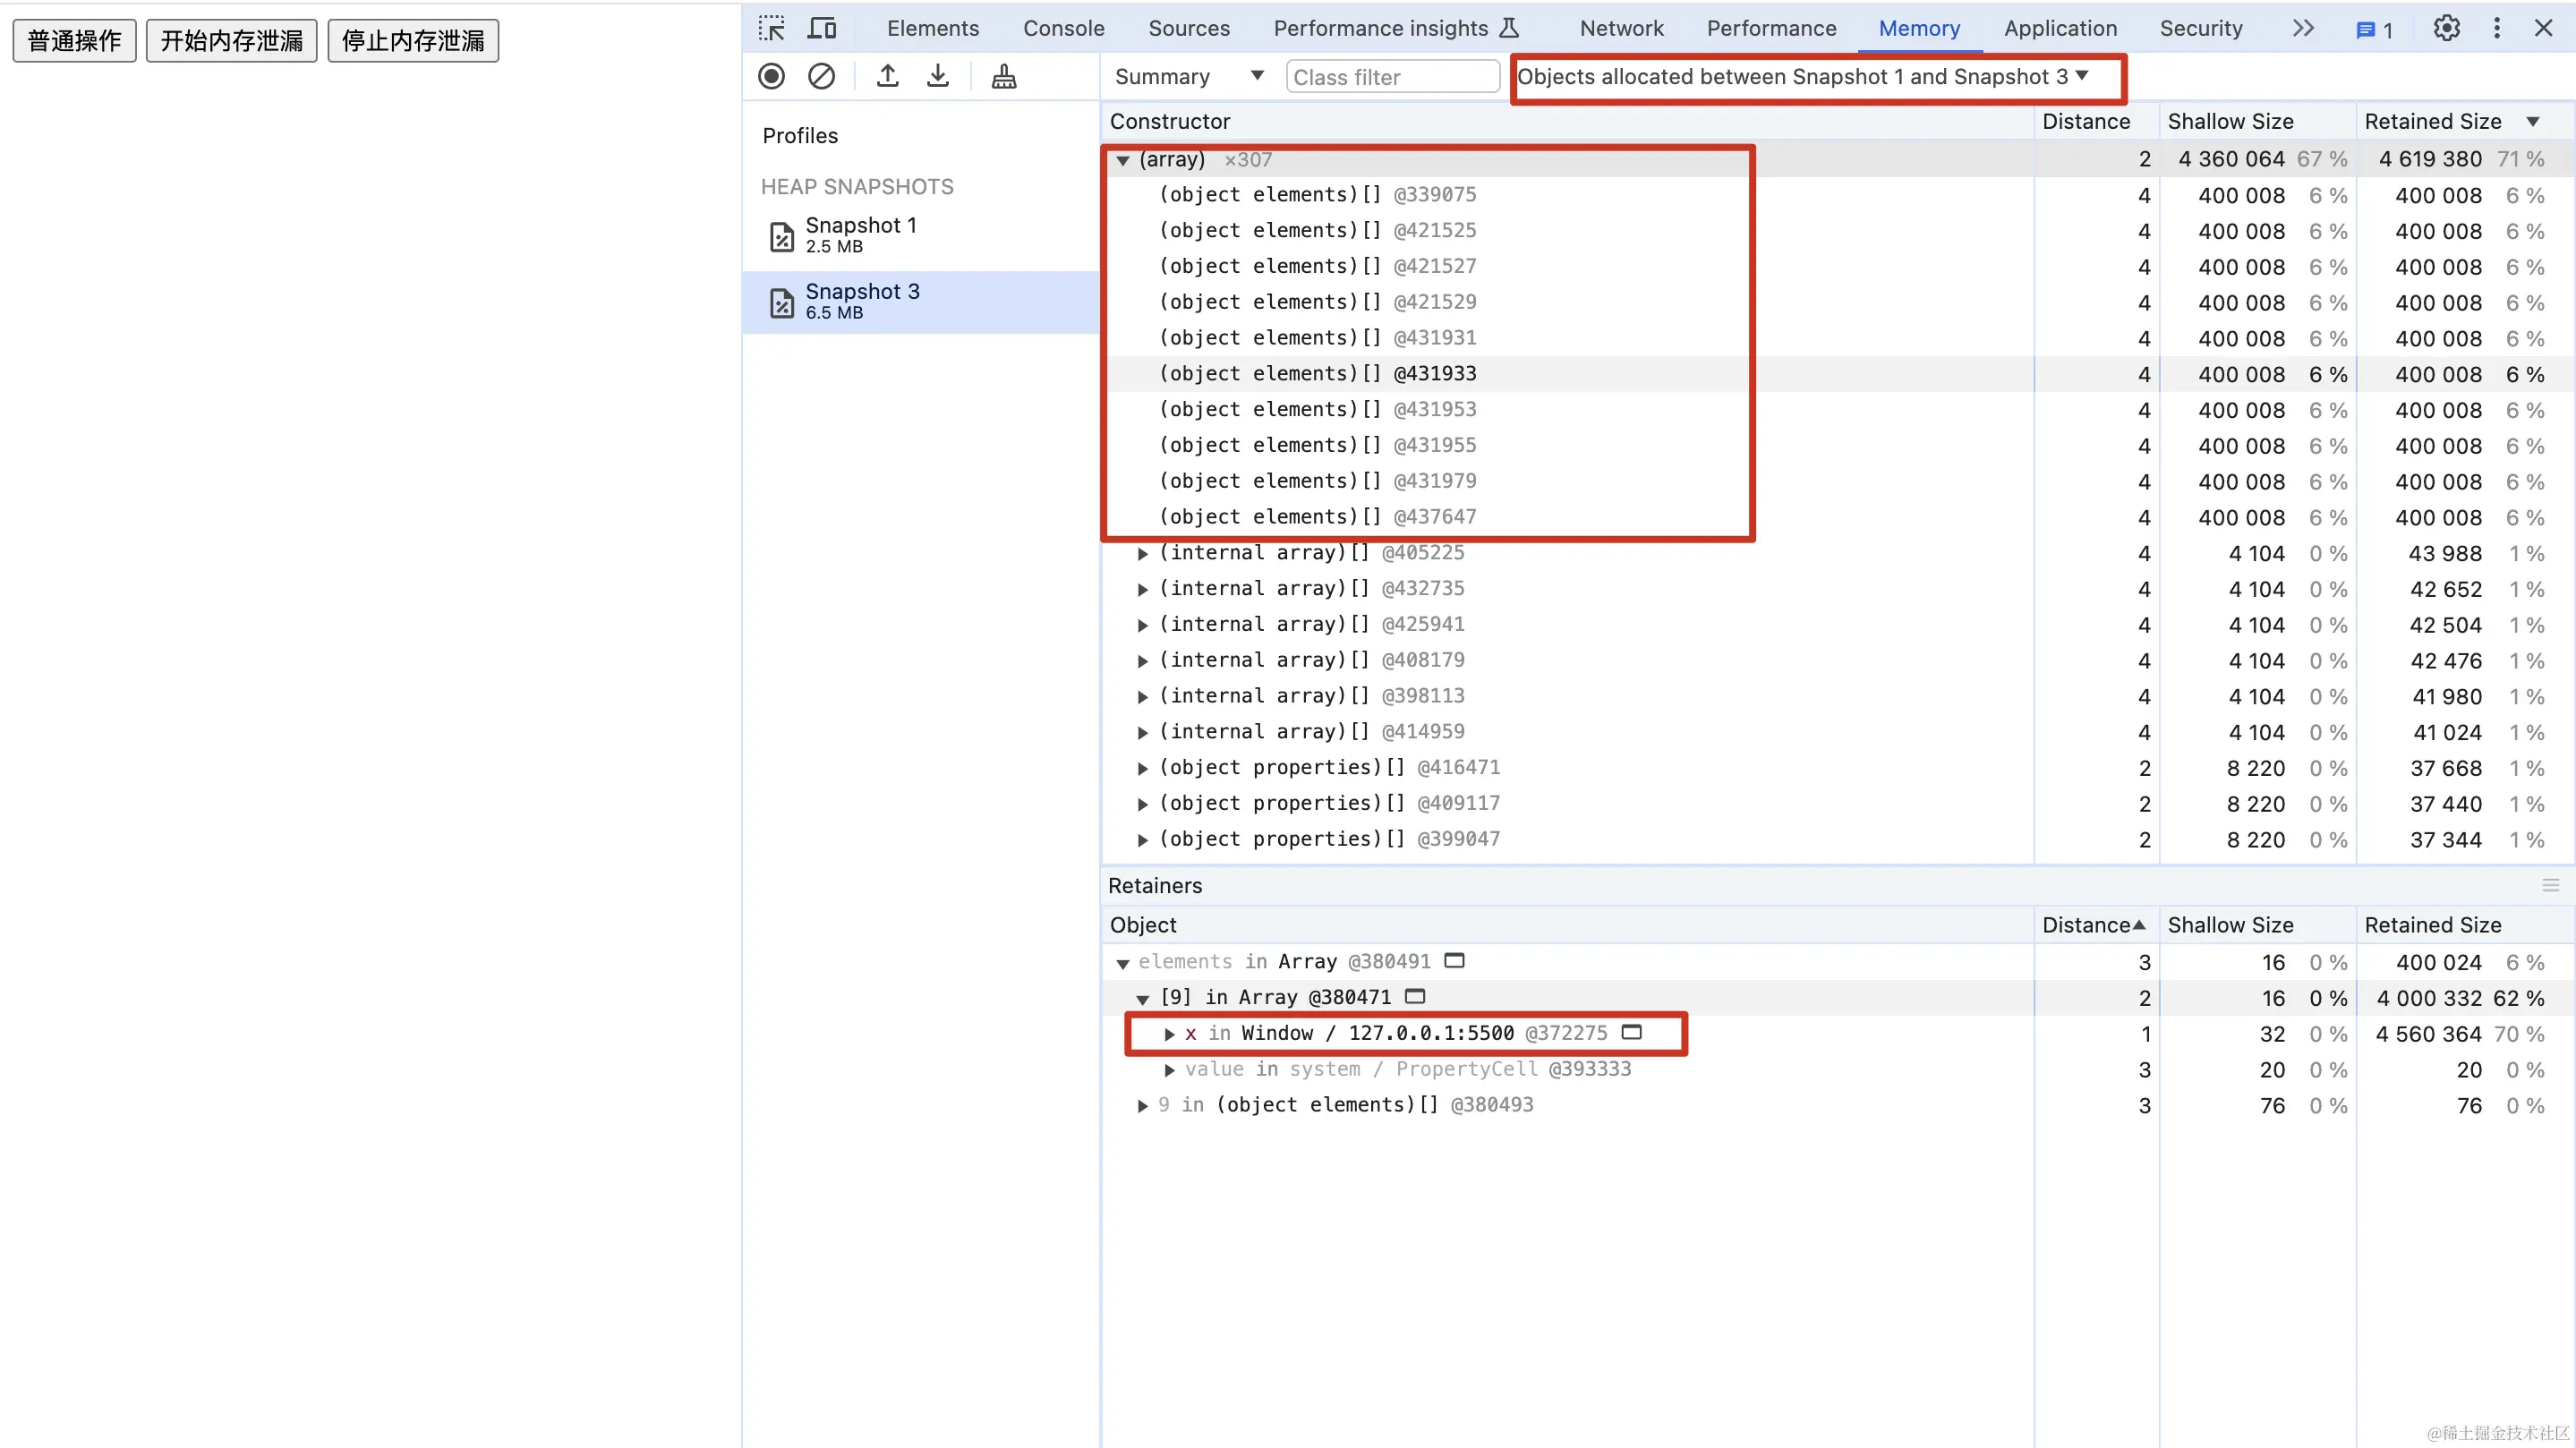Open the Summary view dropdown
The width and height of the screenshot is (2576, 1448).
pyautogui.click(x=1188, y=76)
